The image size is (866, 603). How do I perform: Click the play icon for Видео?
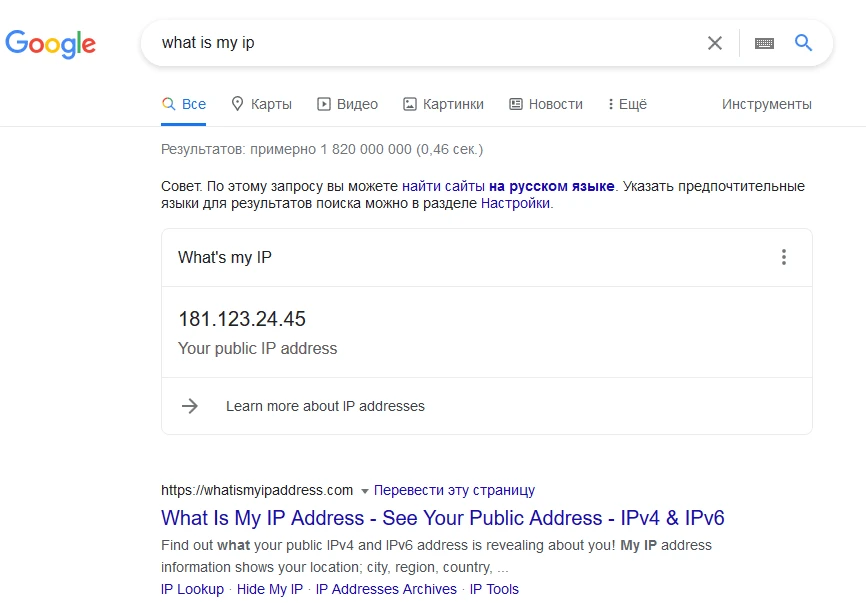pyautogui.click(x=324, y=104)
